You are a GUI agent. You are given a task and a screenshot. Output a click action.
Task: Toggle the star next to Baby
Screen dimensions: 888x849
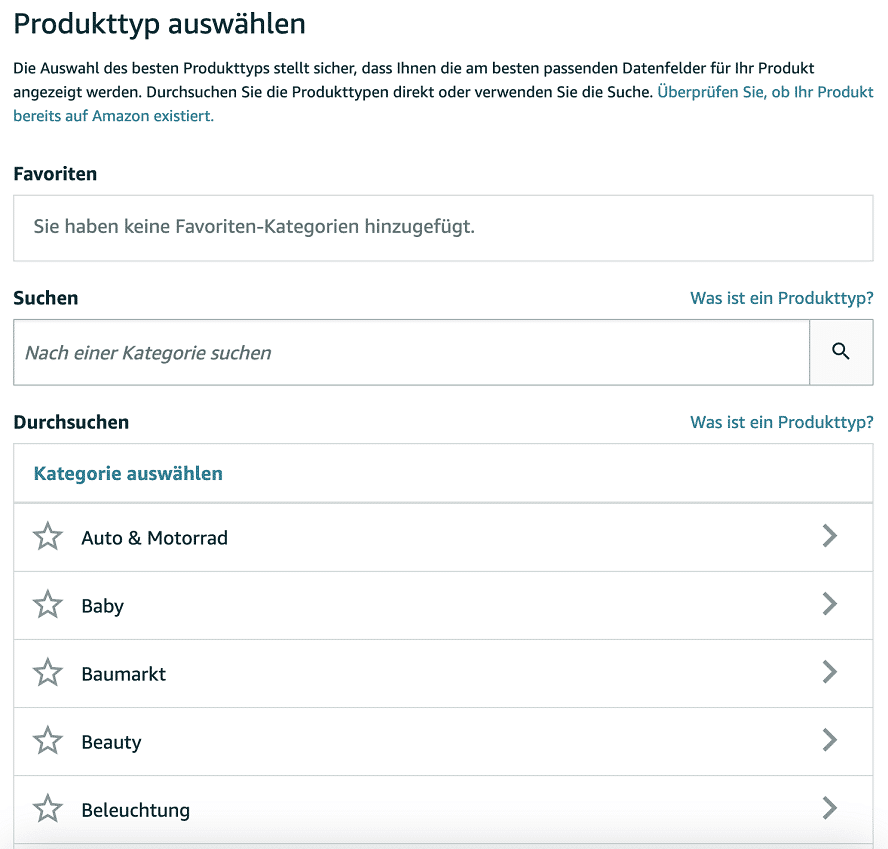[x=48, y=605]
